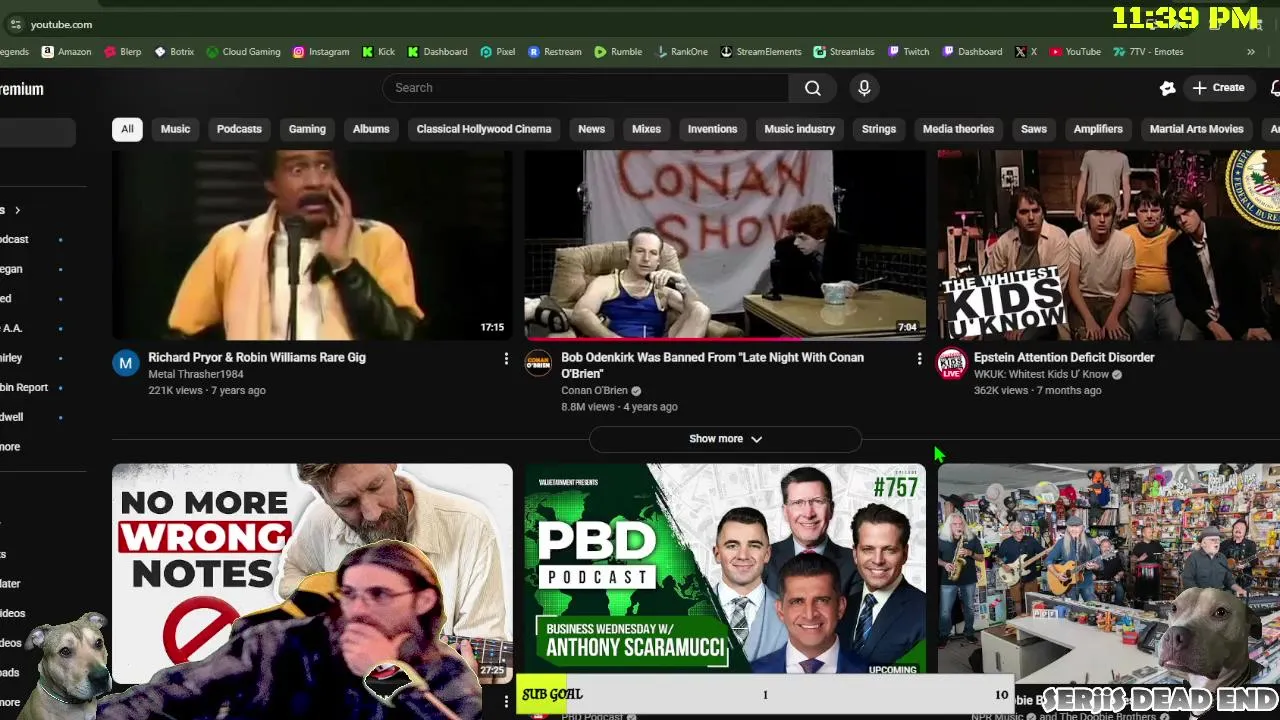The width and height of the screenshot is (1280, 720).
Task: Open the Twitch bookmark
Action: 908,52
